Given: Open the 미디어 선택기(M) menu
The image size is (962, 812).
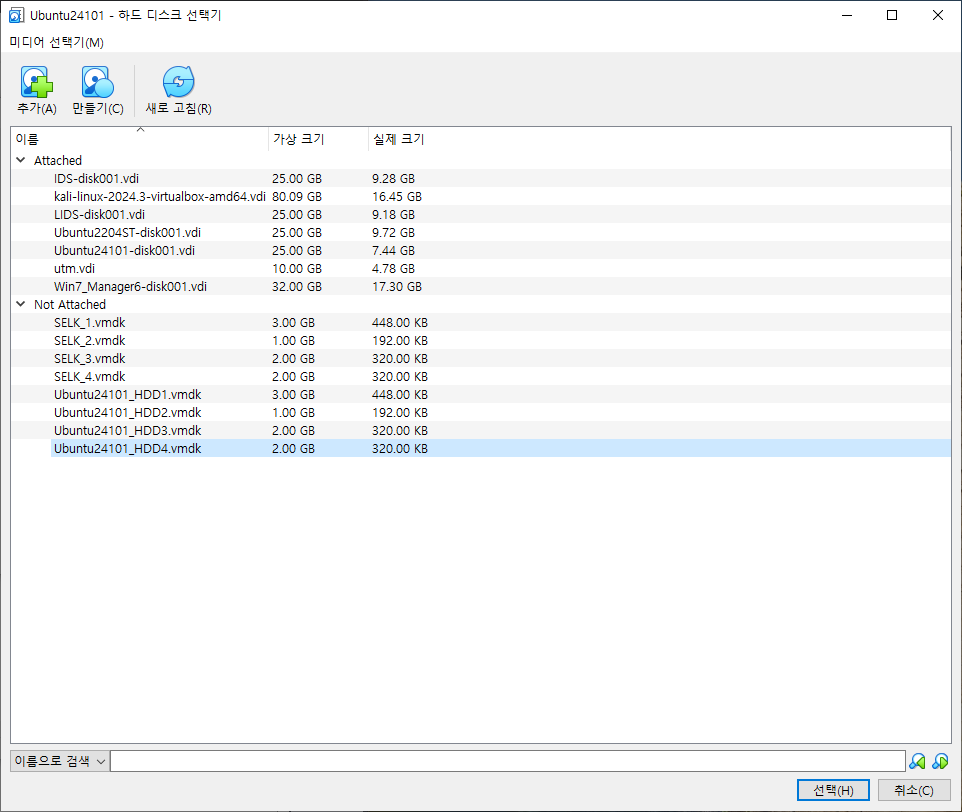Looking at the screenshot, I should (56, 42).
